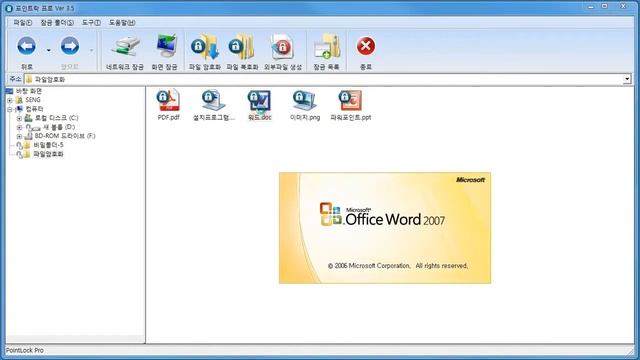Open the 도구(T) menu
Screen dimensions: 640x360
click(91, 22)
